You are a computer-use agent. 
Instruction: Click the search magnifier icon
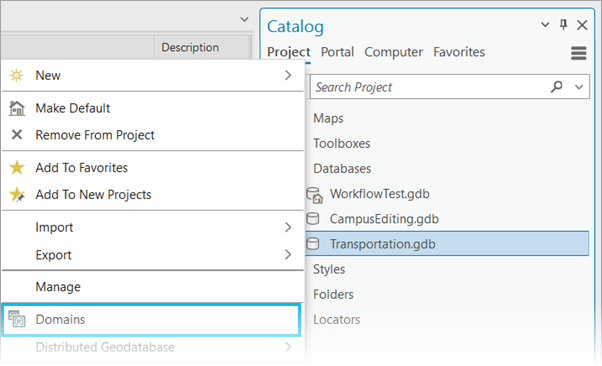(x=556, y=87)
